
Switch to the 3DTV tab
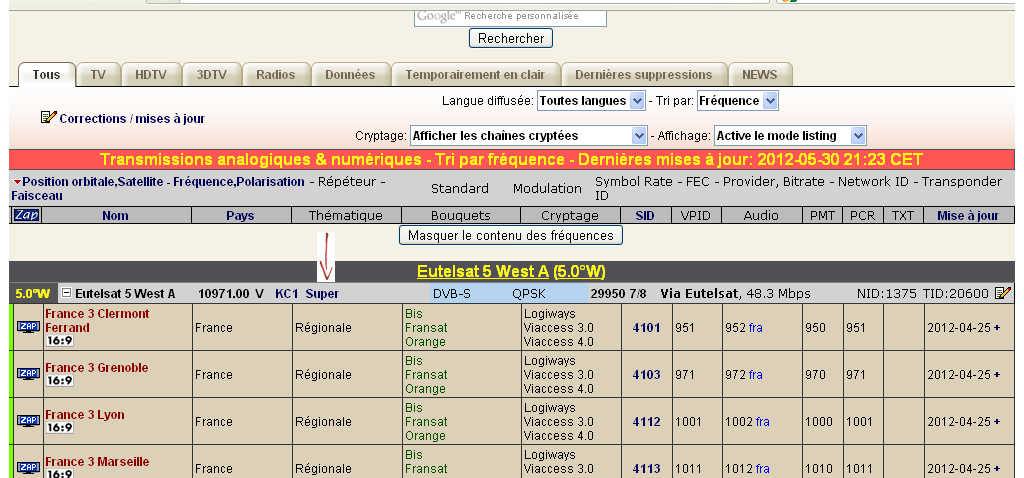[x=212, y=74]
